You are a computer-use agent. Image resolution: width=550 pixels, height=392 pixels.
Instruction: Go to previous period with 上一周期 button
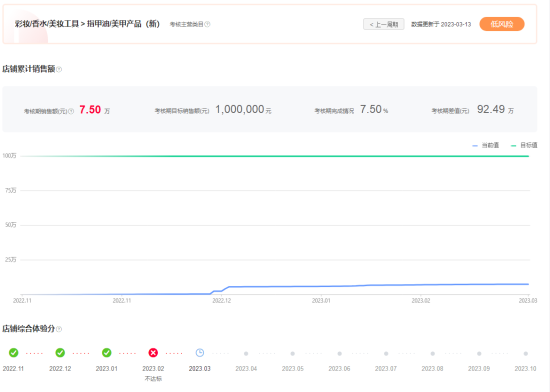384,24
